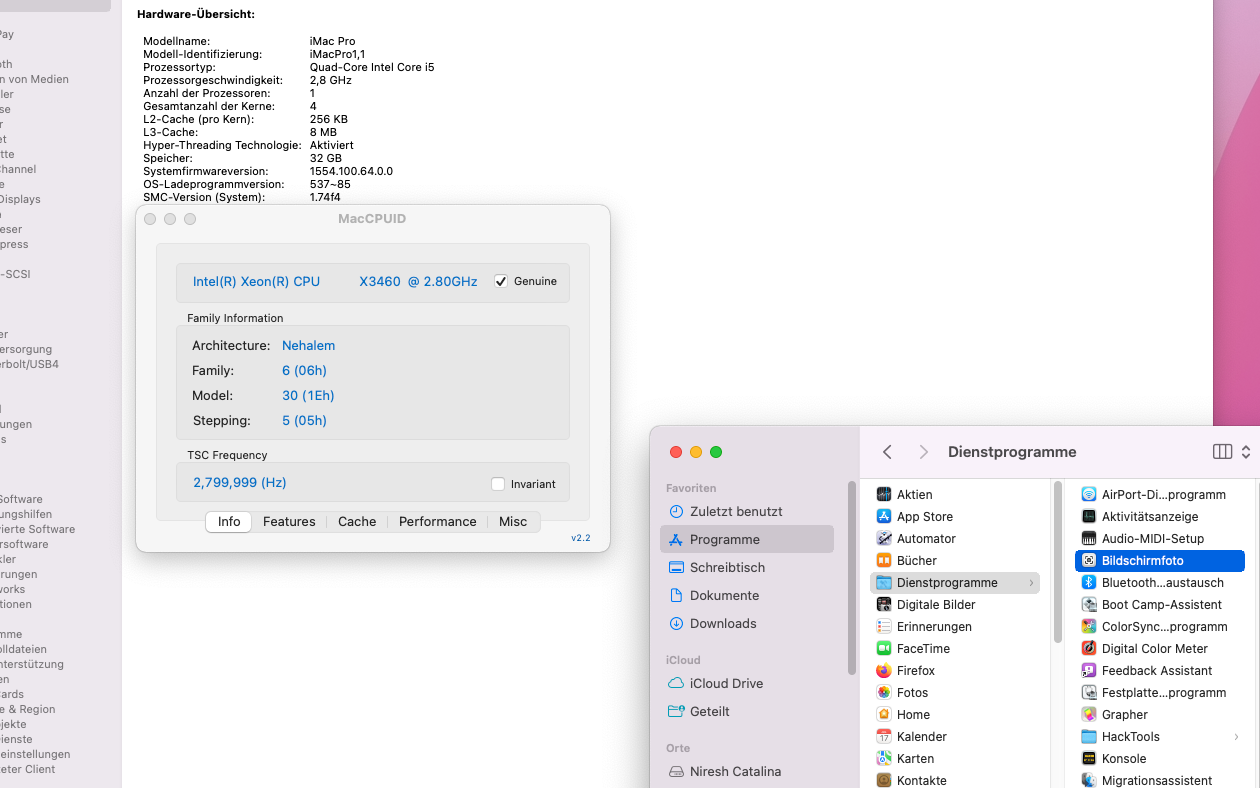Go back in Finder window
Image resolution: width=1260 pixels, height=788 pixels.
887,452
